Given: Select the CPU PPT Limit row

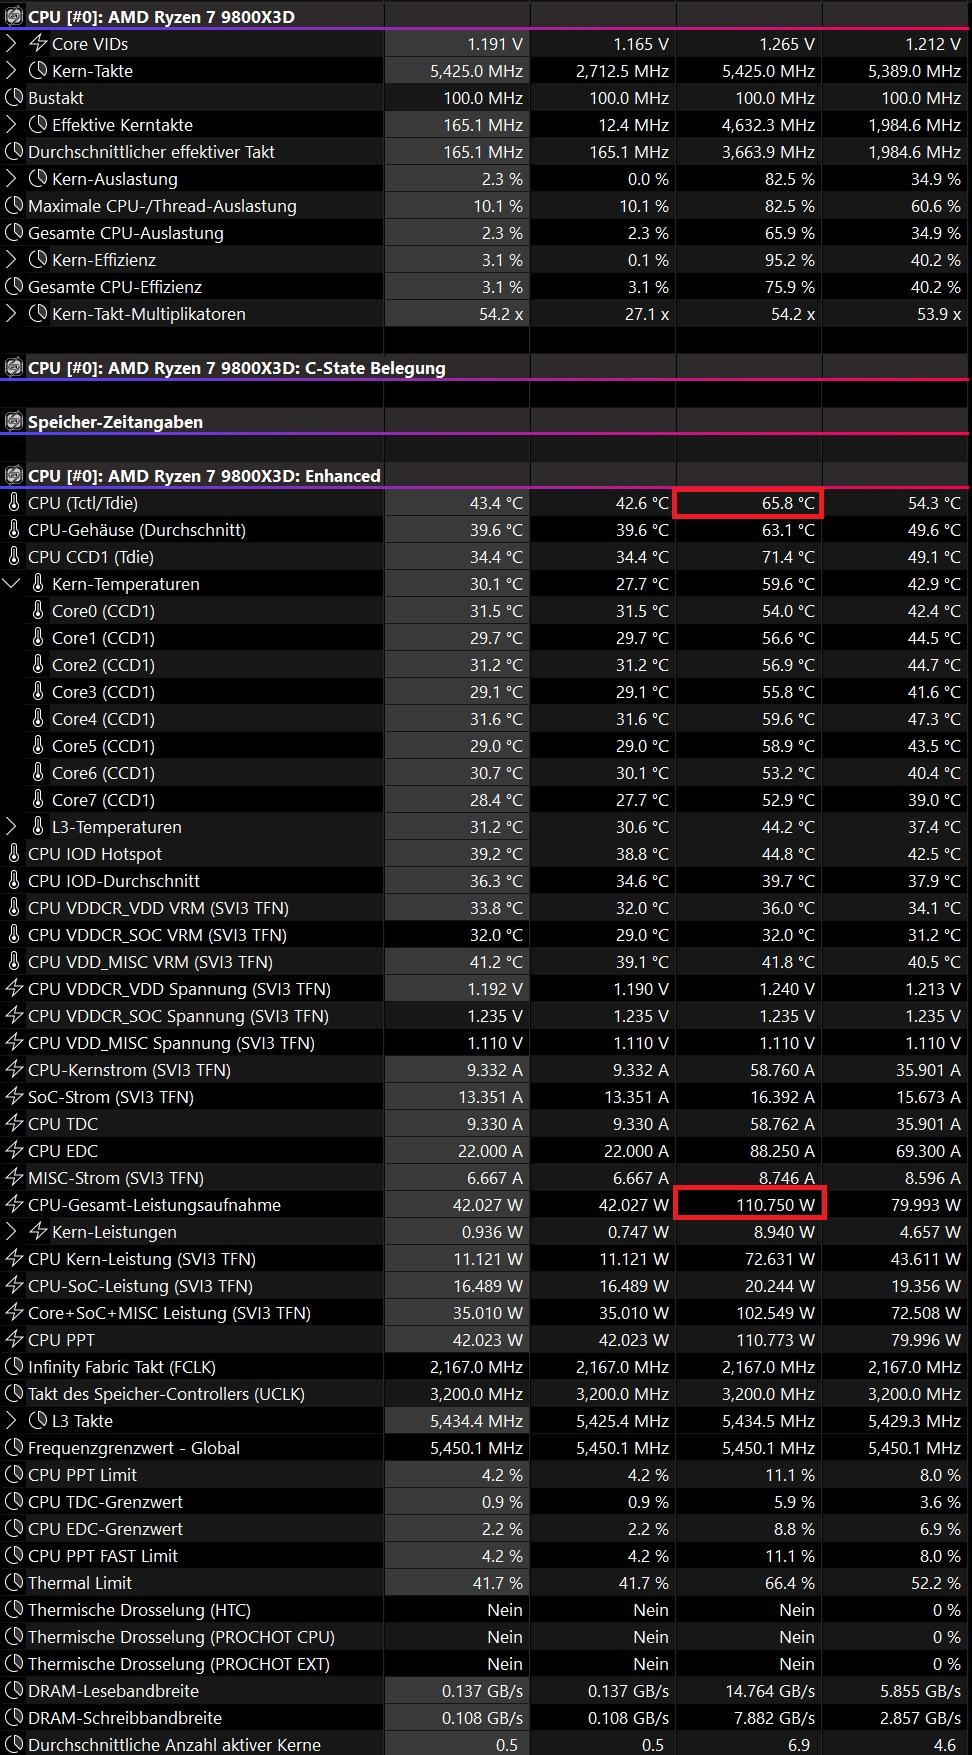Looking at the screenshot, I should coord(486,1475).
